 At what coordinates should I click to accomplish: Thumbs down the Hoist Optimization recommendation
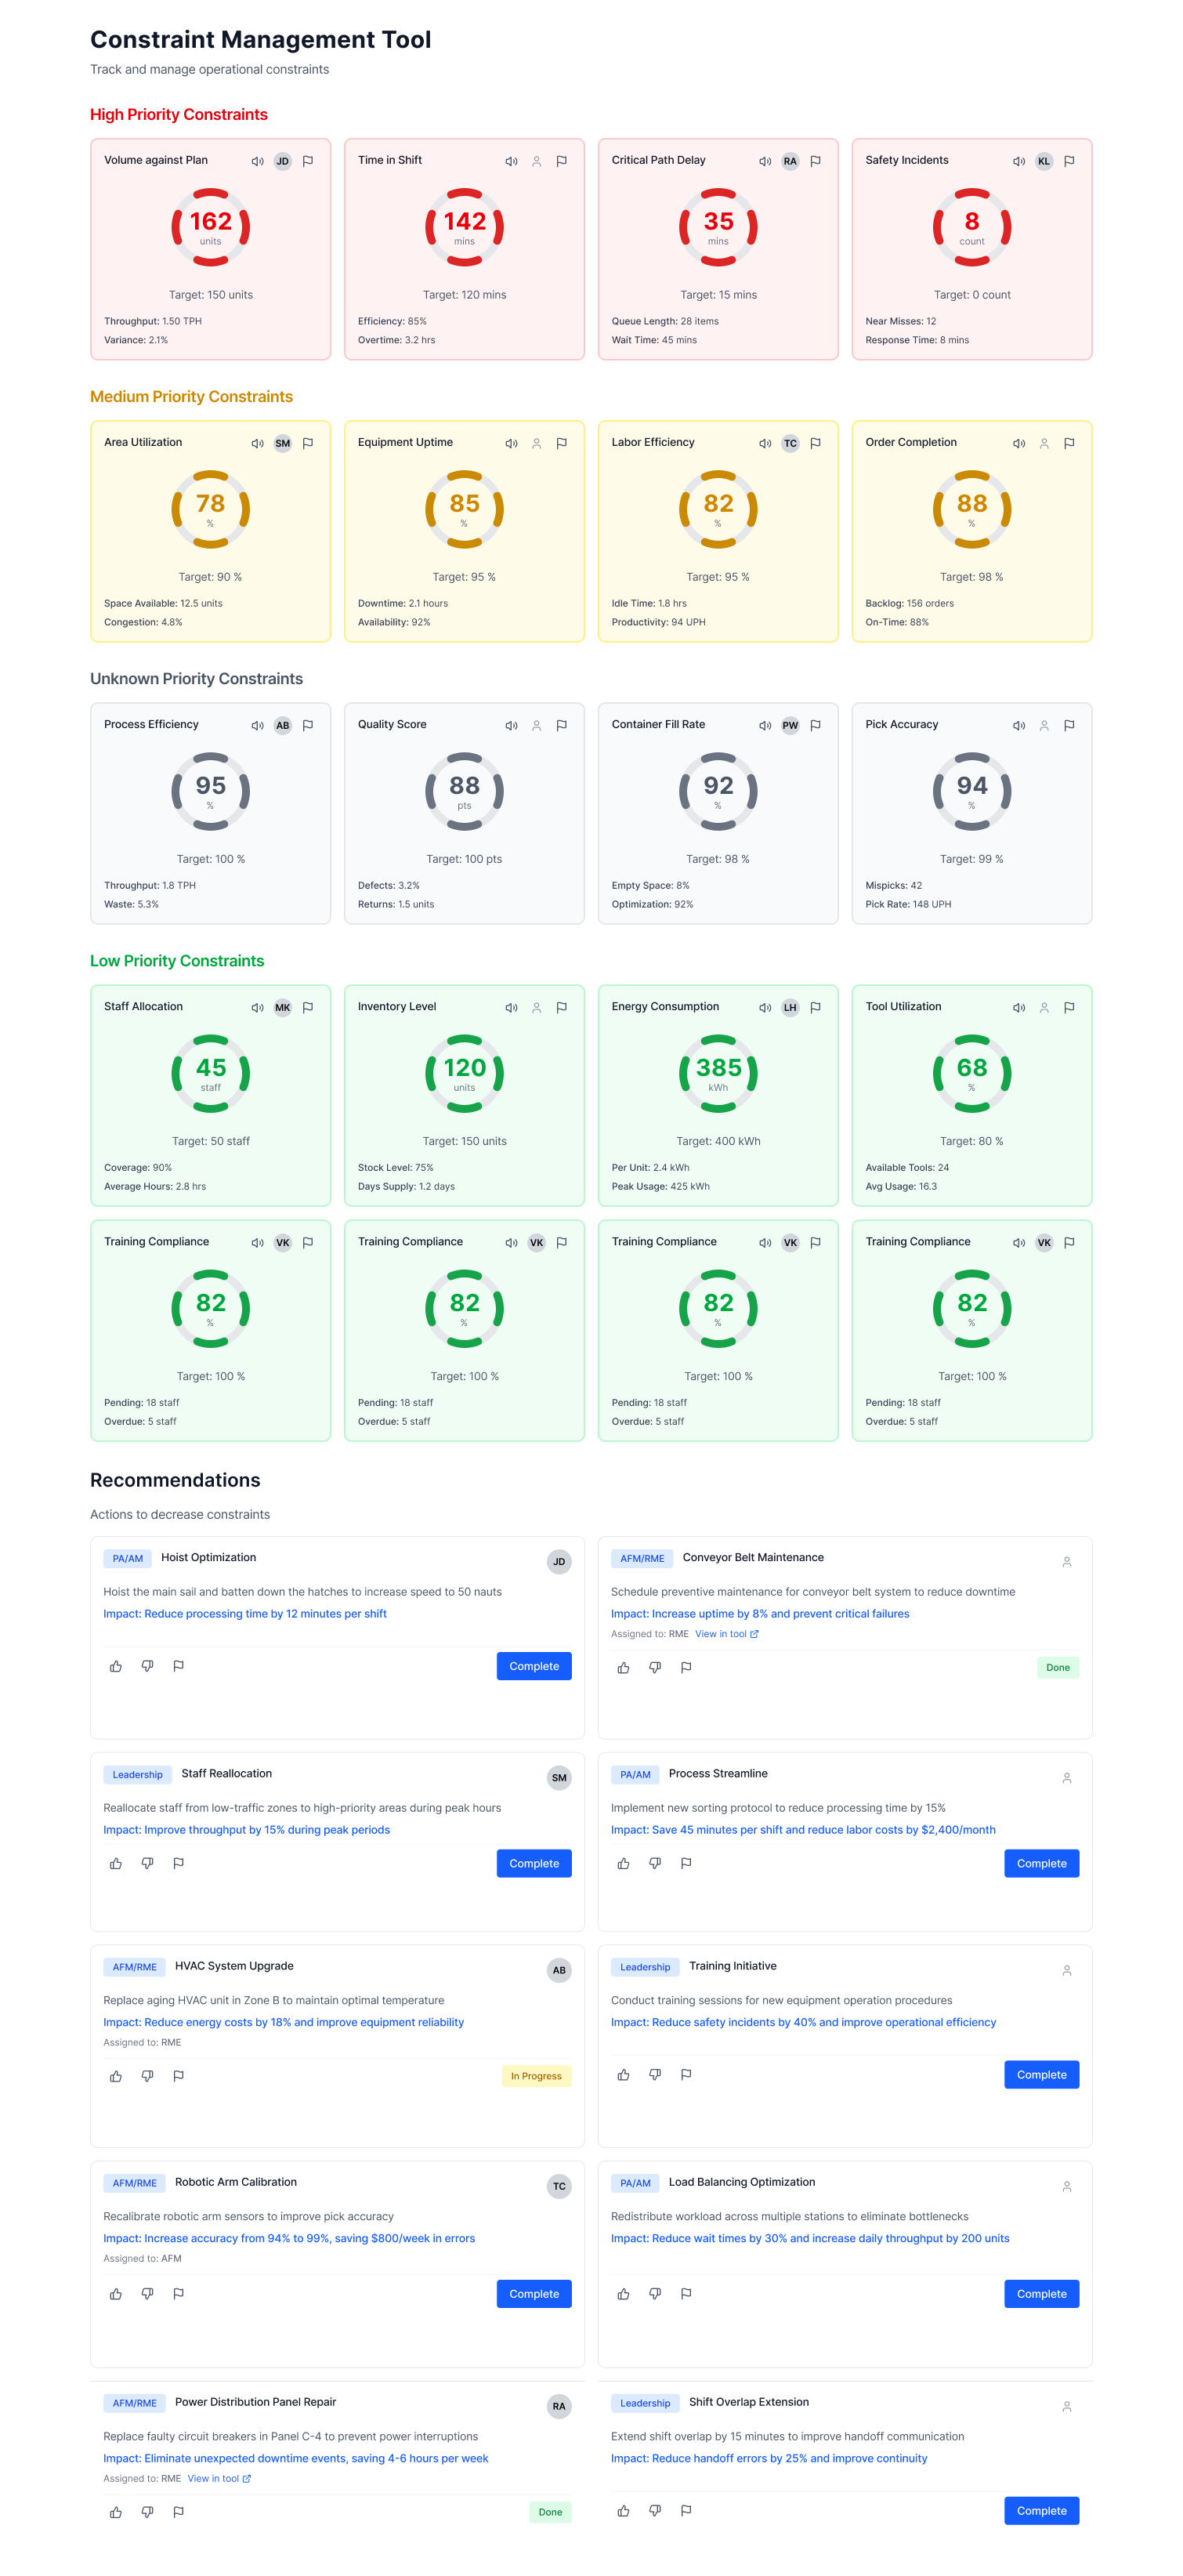click(x=147, y=1666)
